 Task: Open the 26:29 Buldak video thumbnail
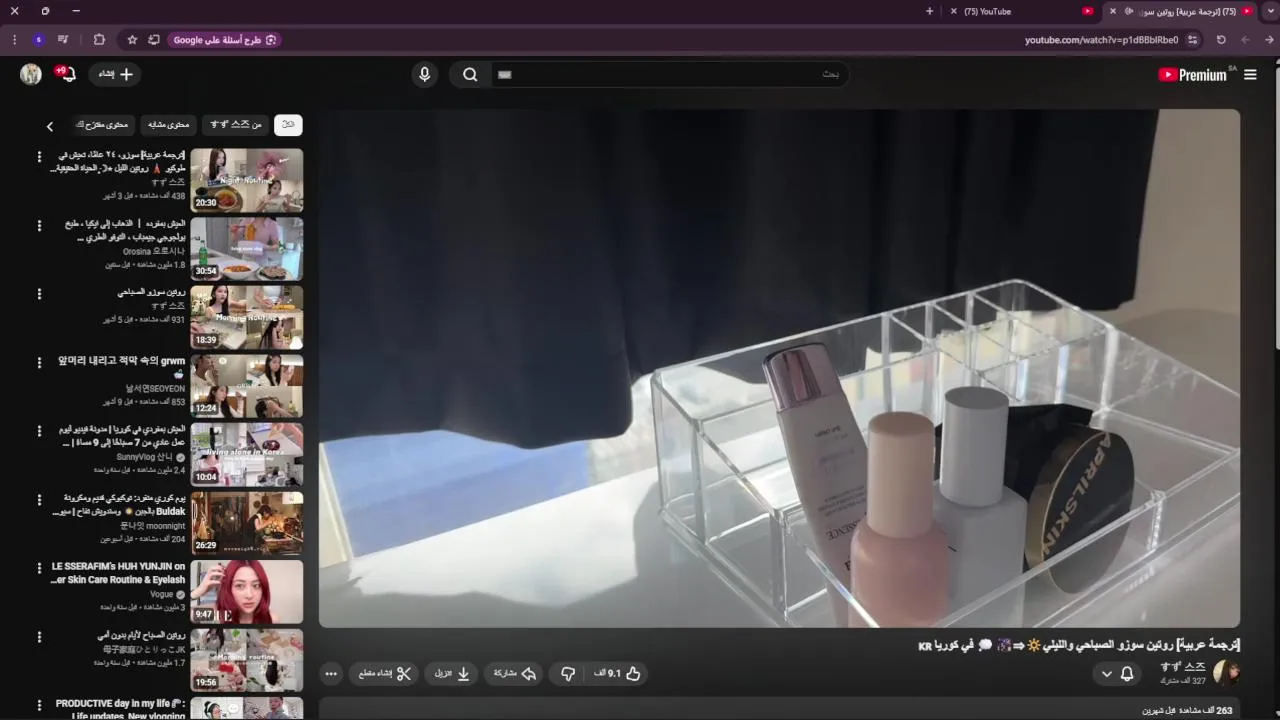247,523
